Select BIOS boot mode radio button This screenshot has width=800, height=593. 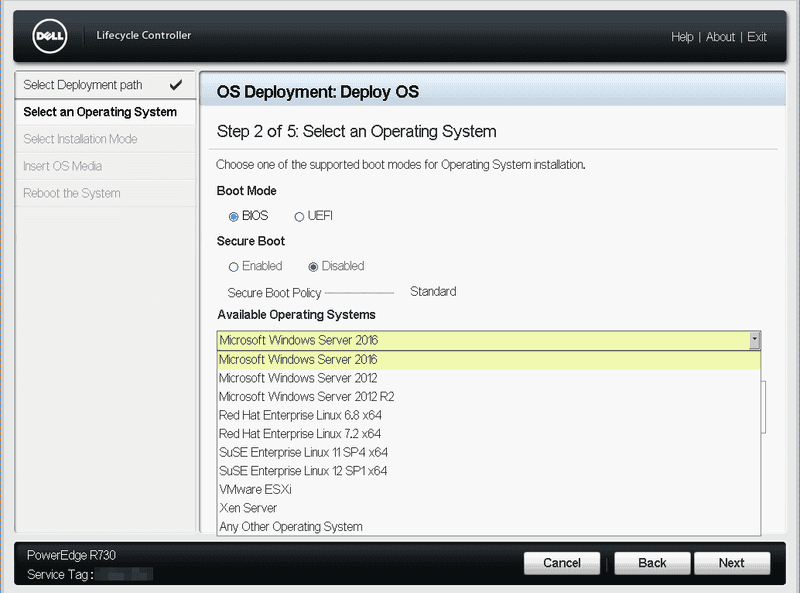point(234,216)
